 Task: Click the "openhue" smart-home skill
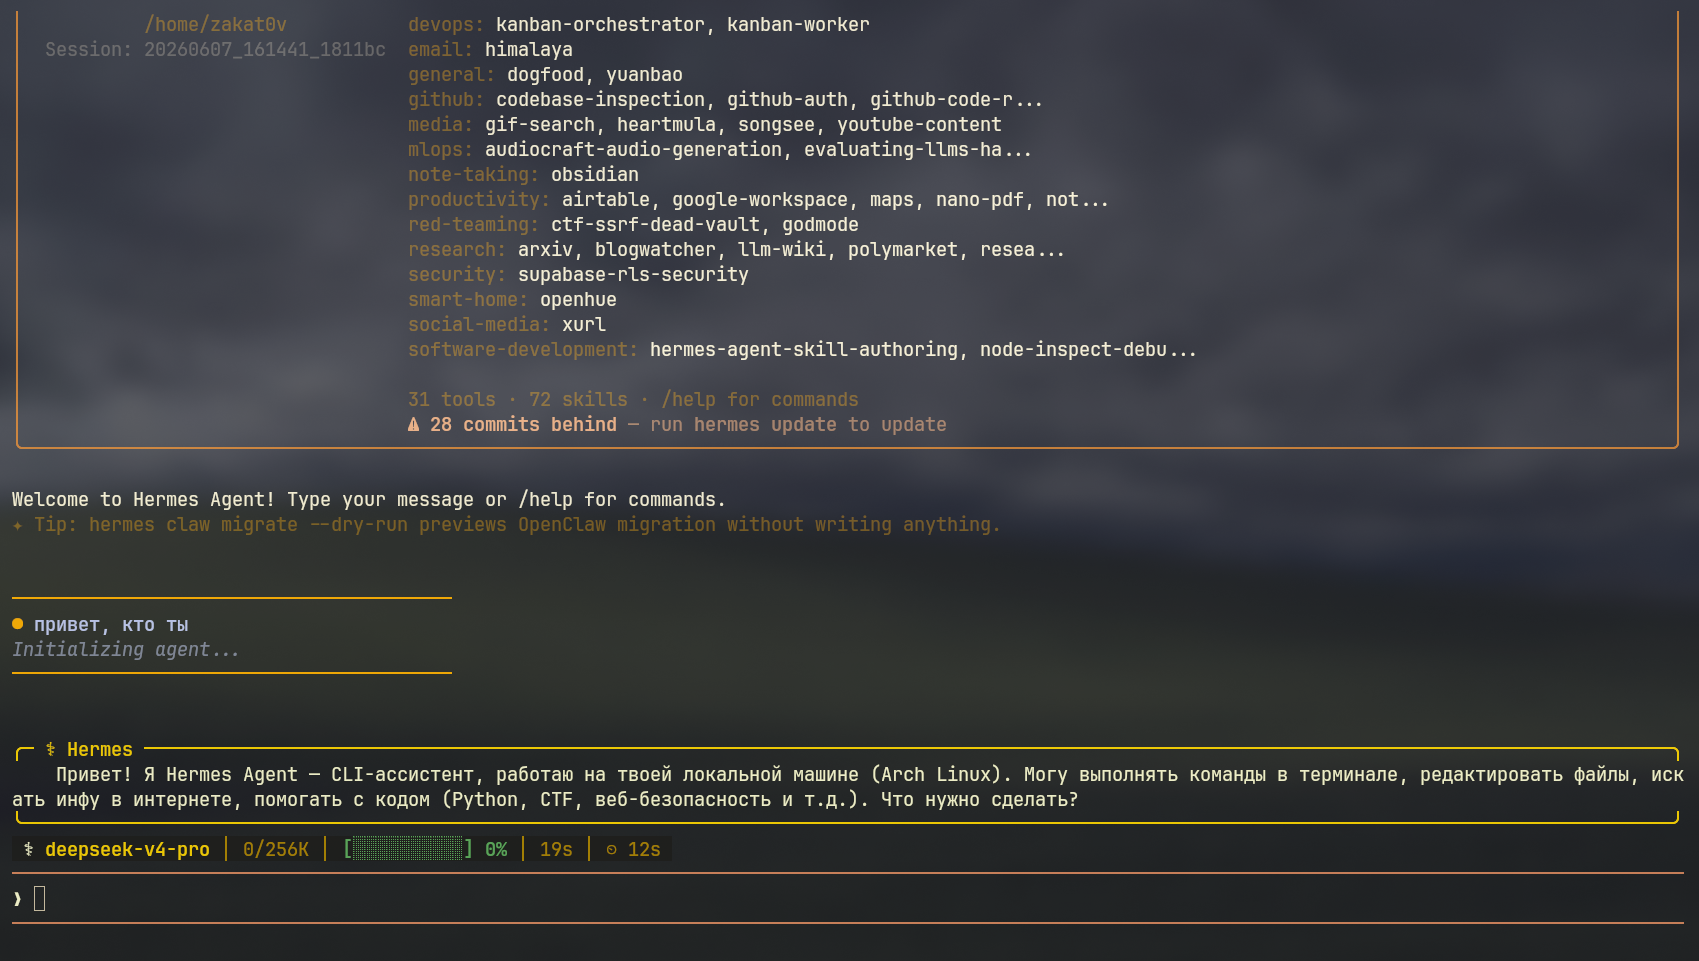pos(578,300)
